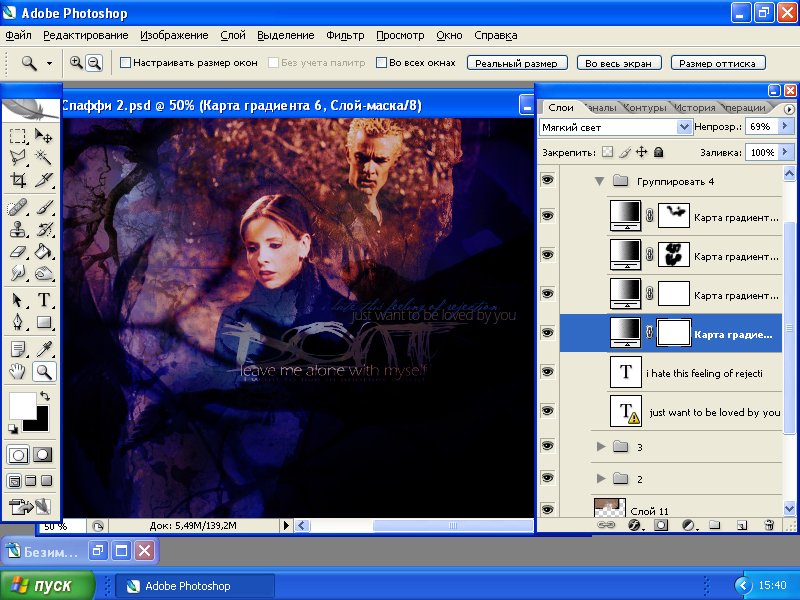Select the Magic Wand tool

tap(44, 157)
